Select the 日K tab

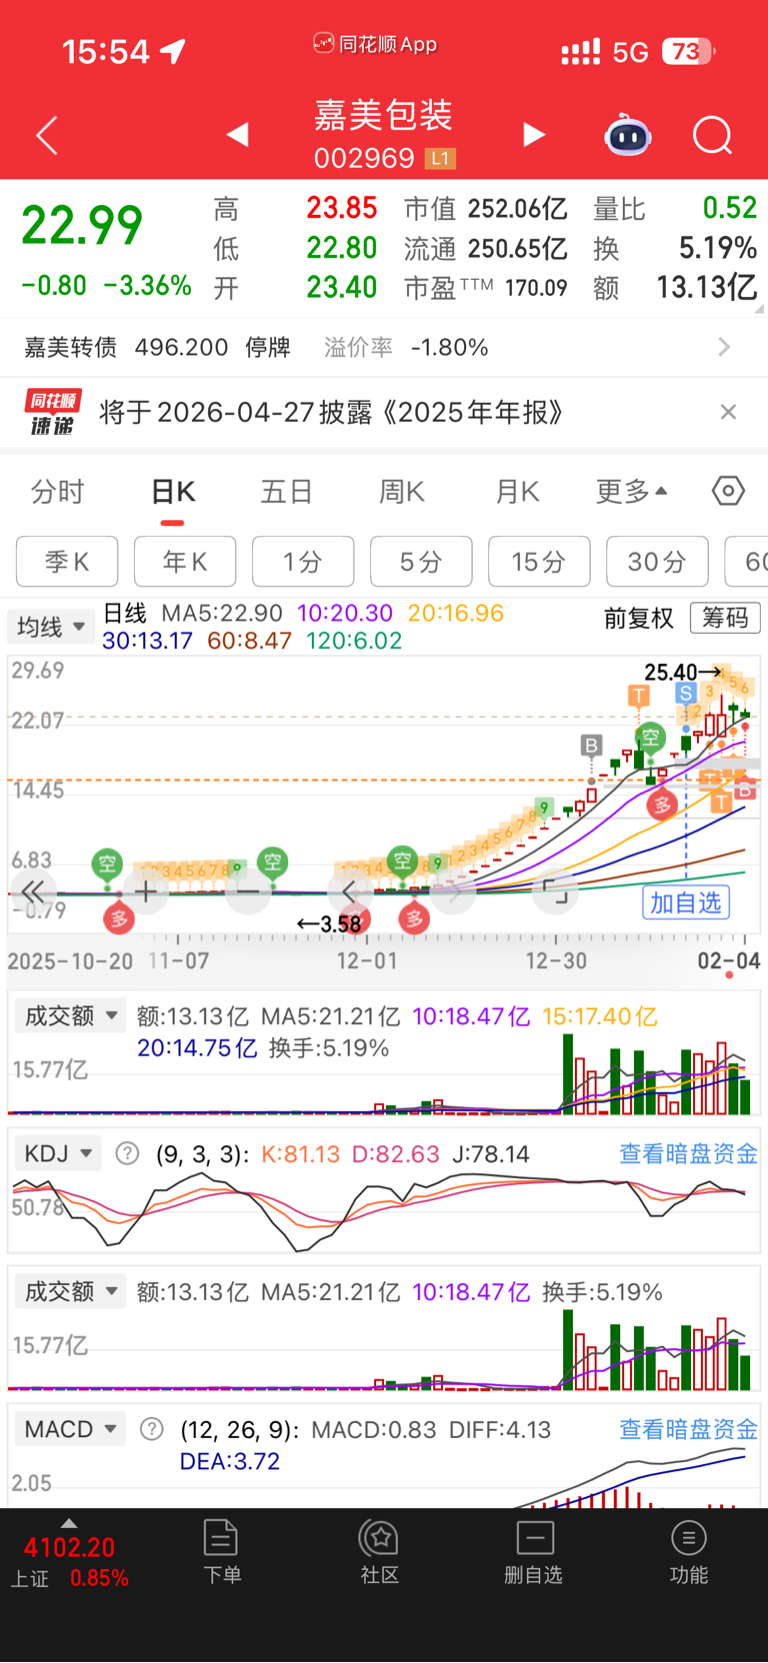173,492
